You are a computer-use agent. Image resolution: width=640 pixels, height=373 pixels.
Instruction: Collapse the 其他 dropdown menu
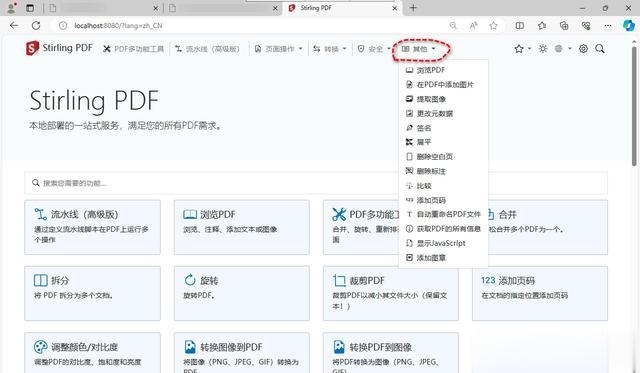[419, 49]
